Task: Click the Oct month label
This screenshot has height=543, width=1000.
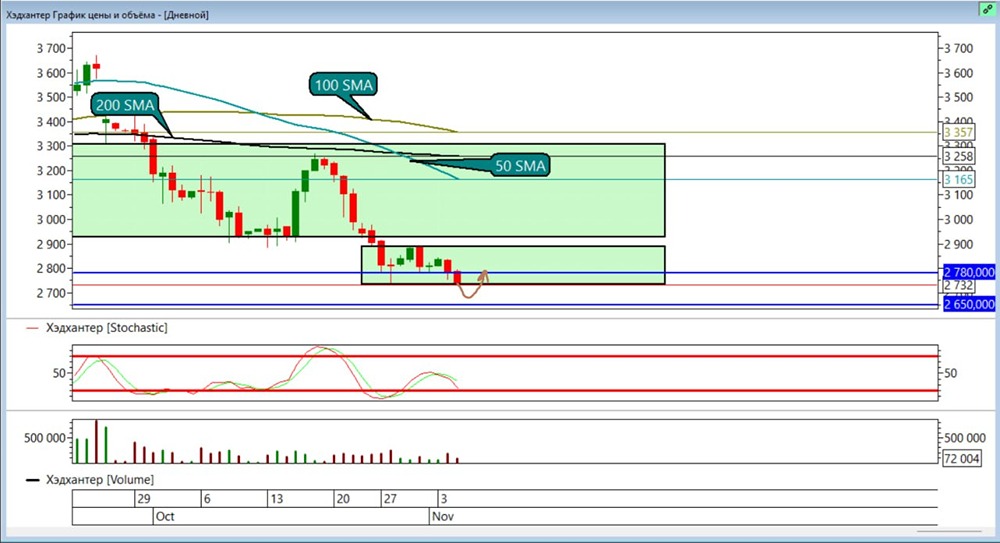Action: pos(165,516)
